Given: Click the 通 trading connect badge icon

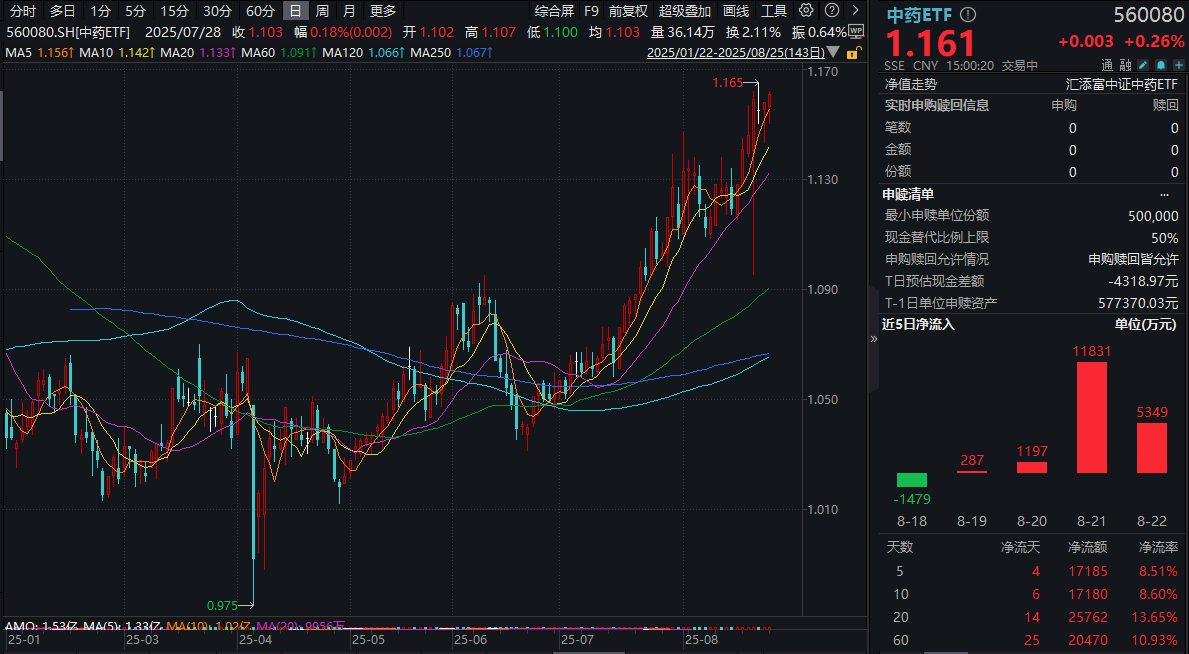Looking at the screenshot, I should [x=1105, y=63].
